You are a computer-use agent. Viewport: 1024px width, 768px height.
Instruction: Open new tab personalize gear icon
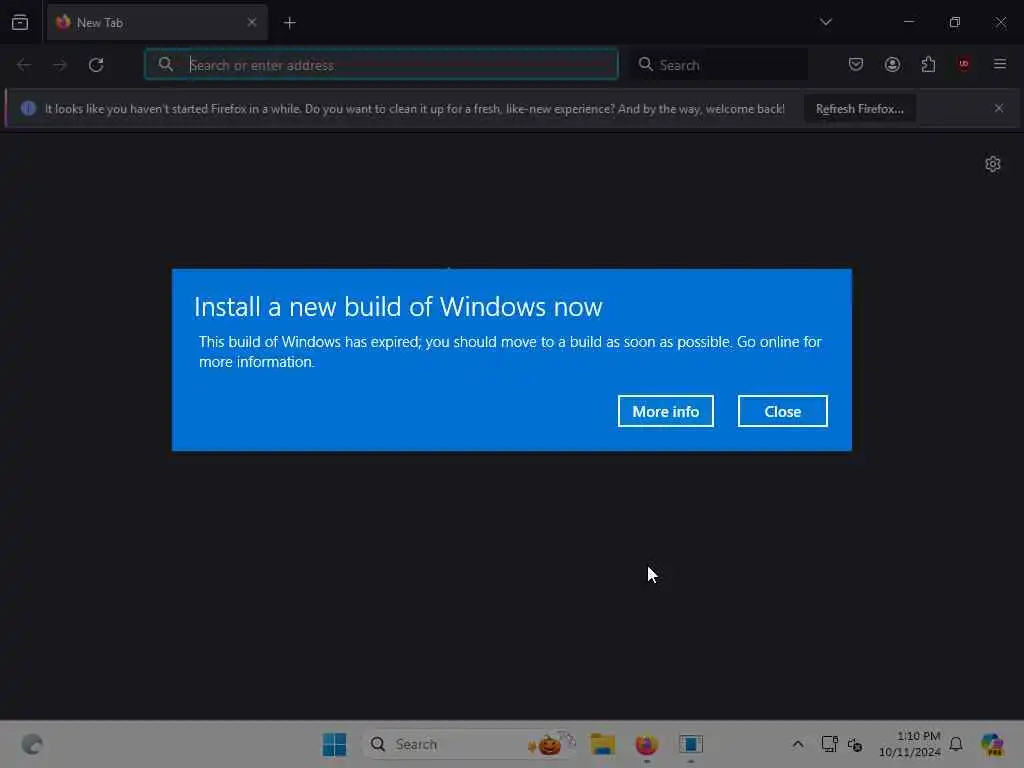tap(993, 164)
